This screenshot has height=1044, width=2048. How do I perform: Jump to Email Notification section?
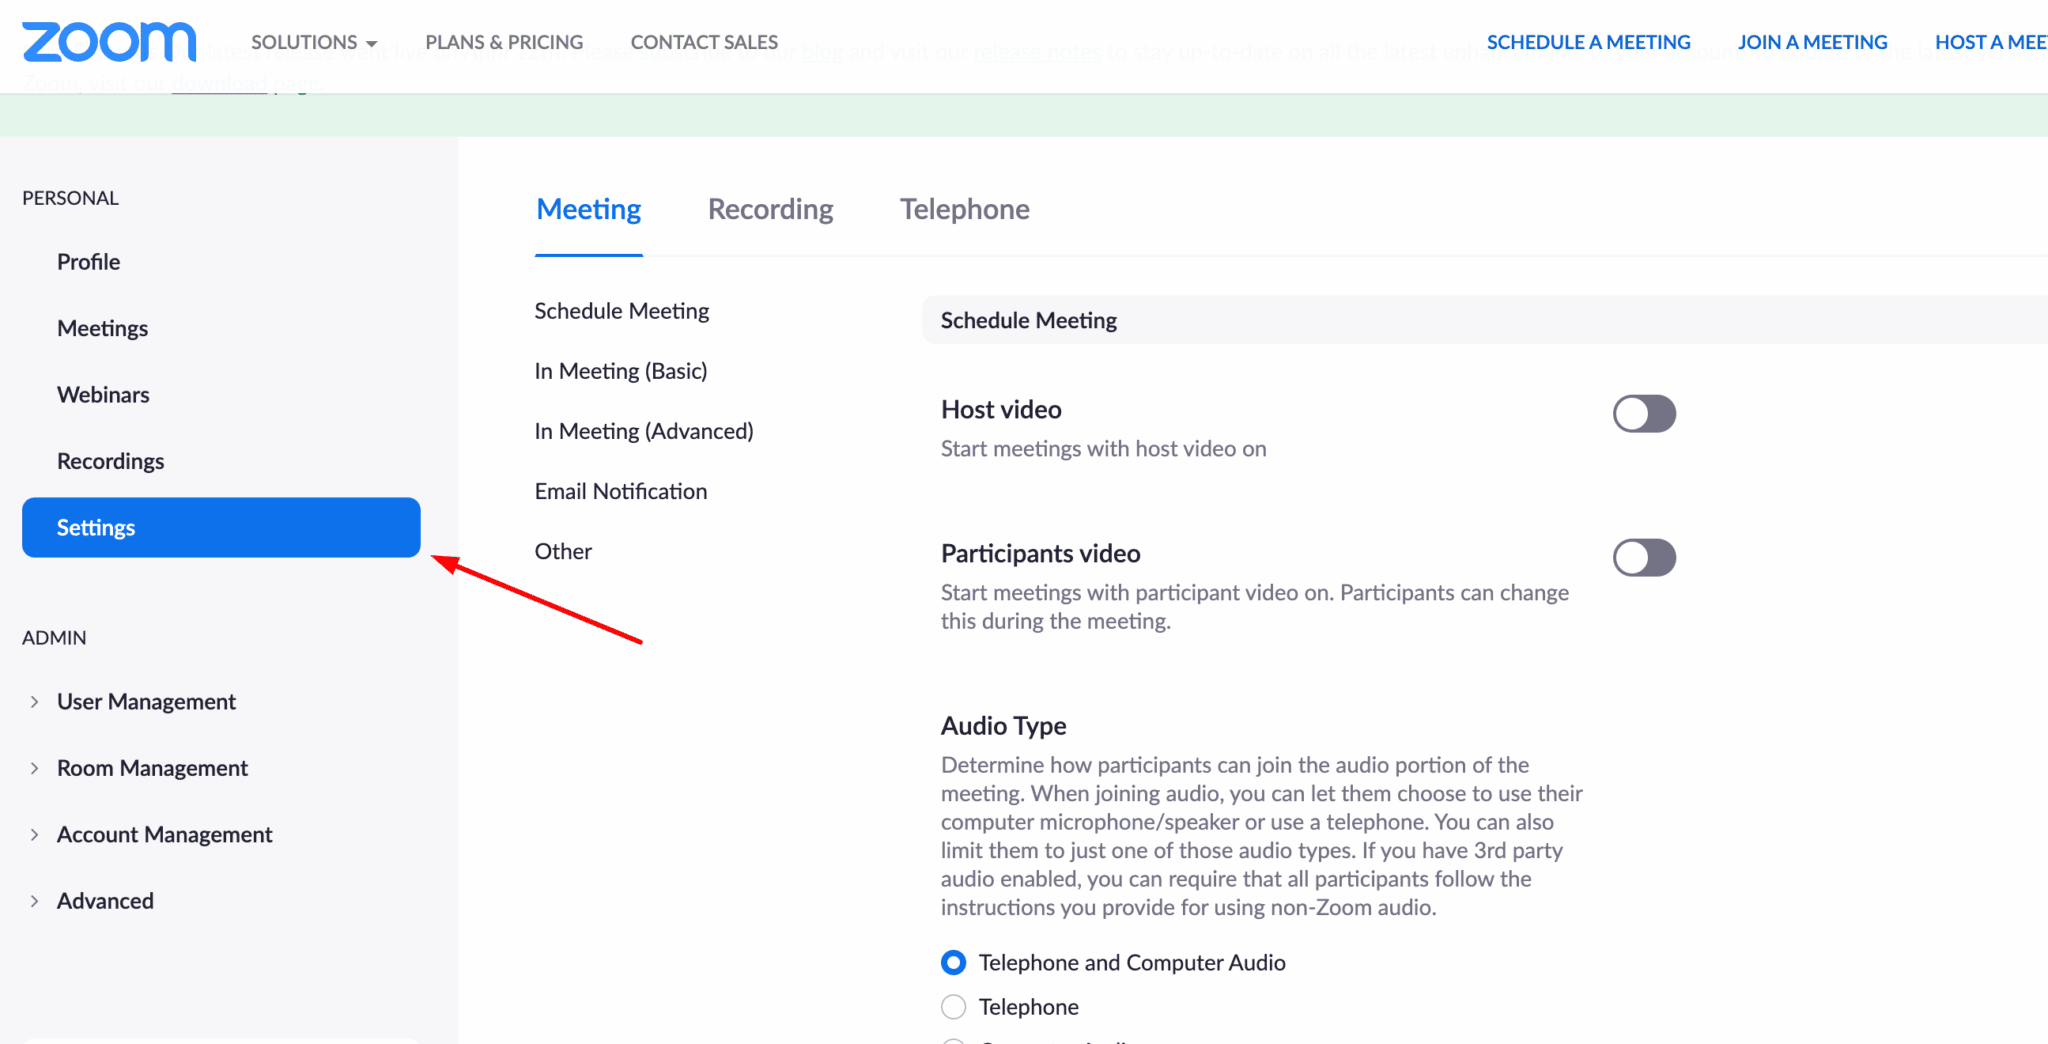click(621, 491)
